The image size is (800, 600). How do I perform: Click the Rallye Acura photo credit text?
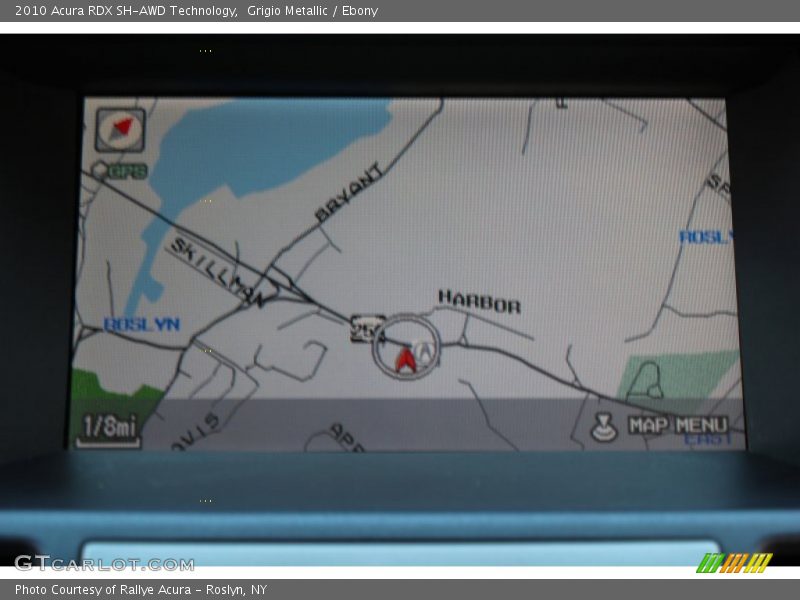[140, 590]
